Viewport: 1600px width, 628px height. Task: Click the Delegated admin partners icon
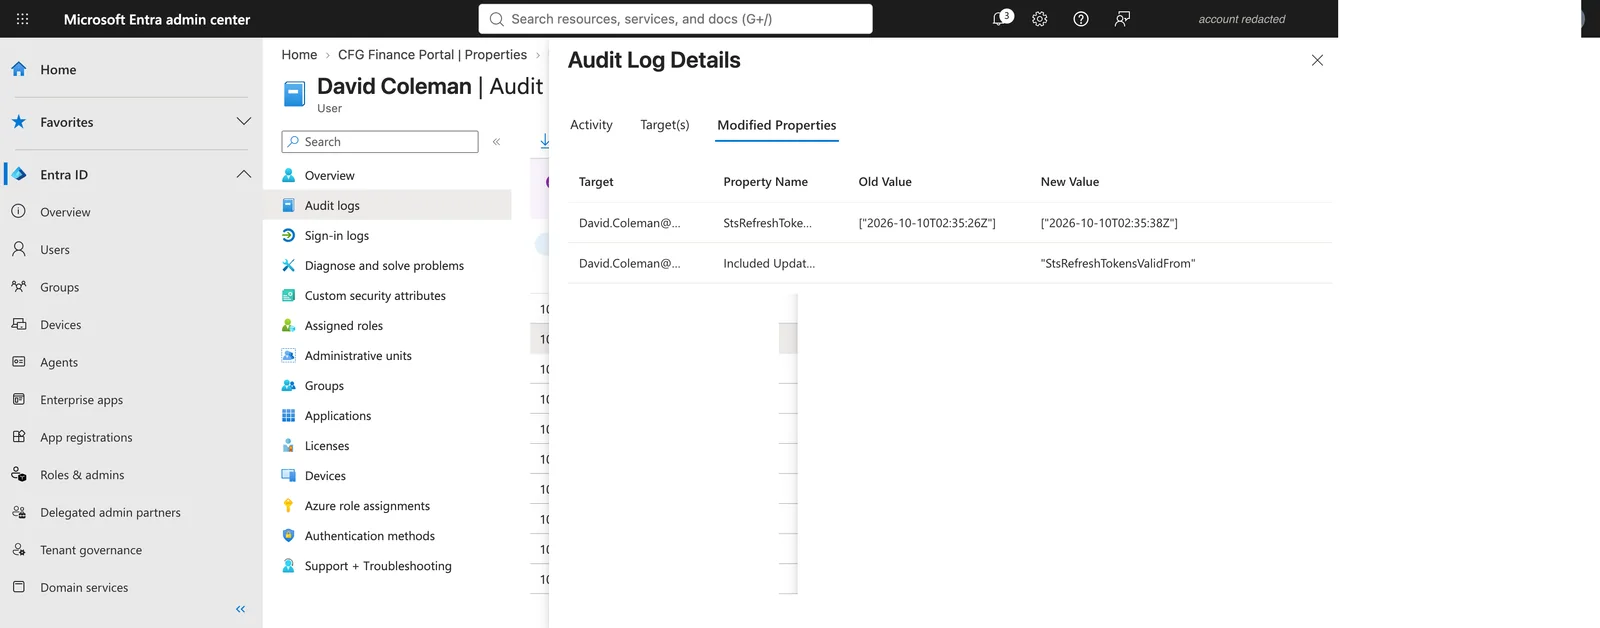click(19, 512)
